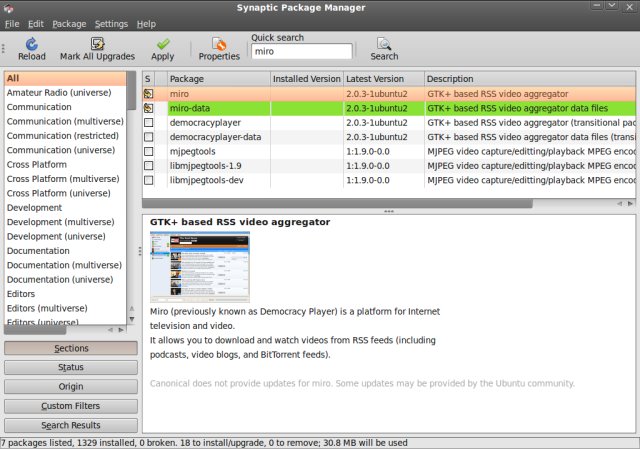Click the Custom Filters button
The image size is (640, 449).
(x=71, y=406)
